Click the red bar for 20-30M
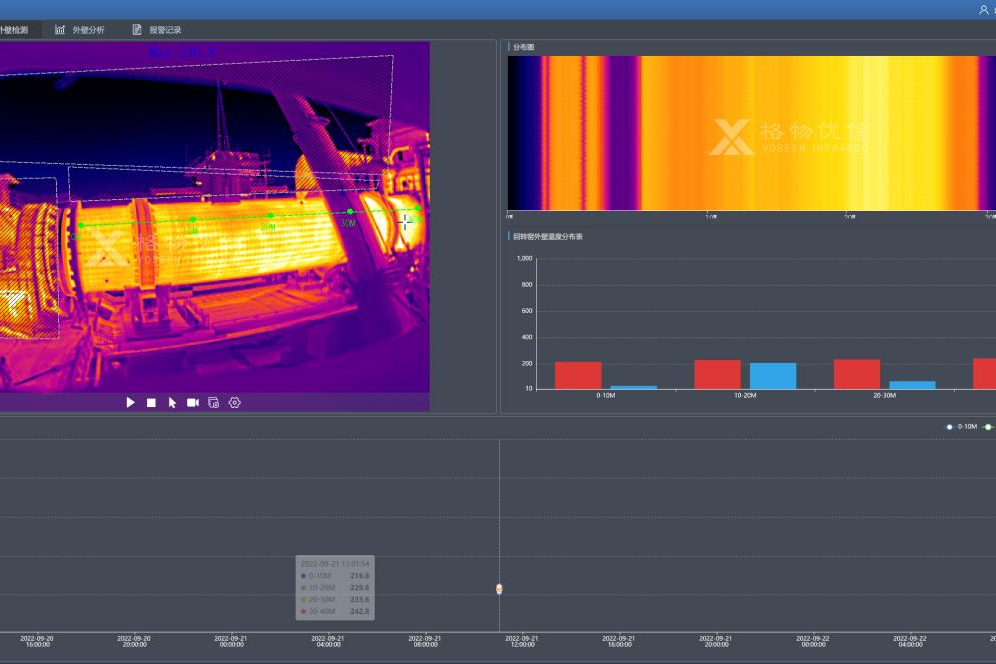 (x=857, y=374)
